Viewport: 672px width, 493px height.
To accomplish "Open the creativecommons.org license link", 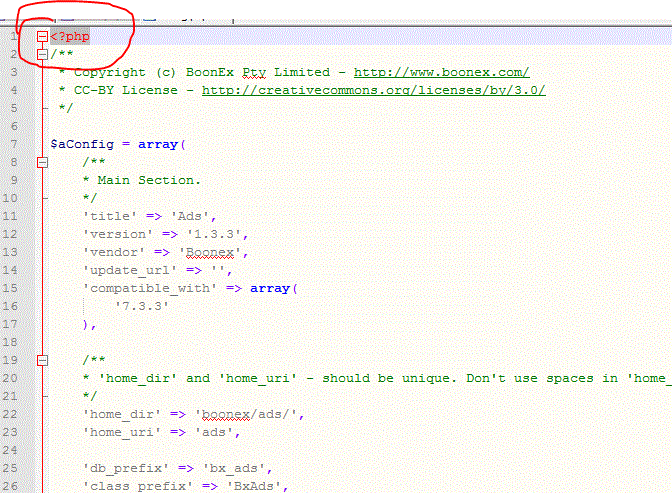I will [x=373, y=90].
